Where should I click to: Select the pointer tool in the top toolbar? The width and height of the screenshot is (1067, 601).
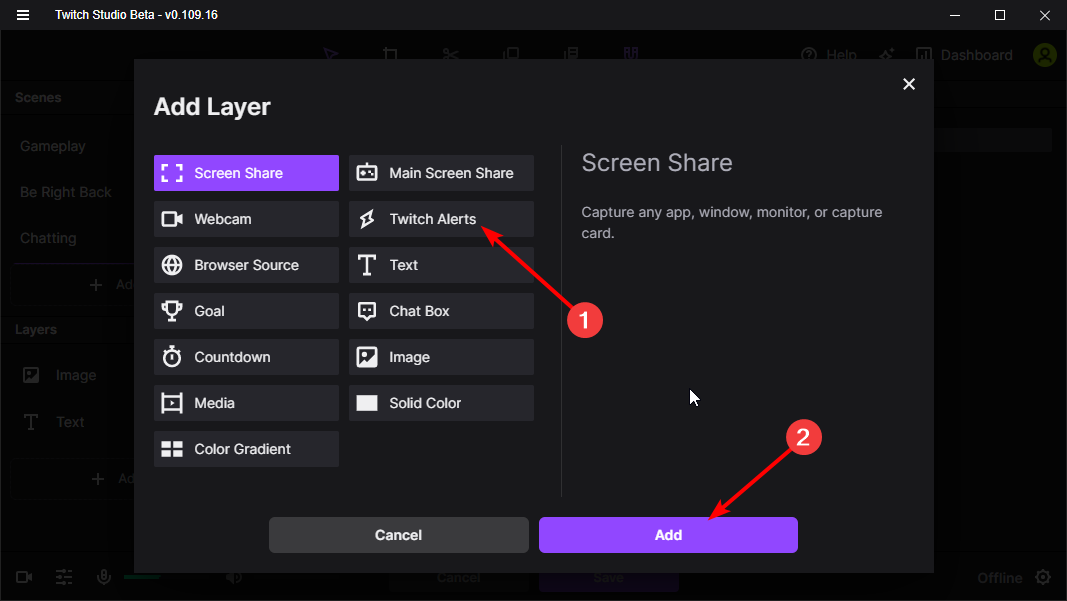(x=331, y=54)
